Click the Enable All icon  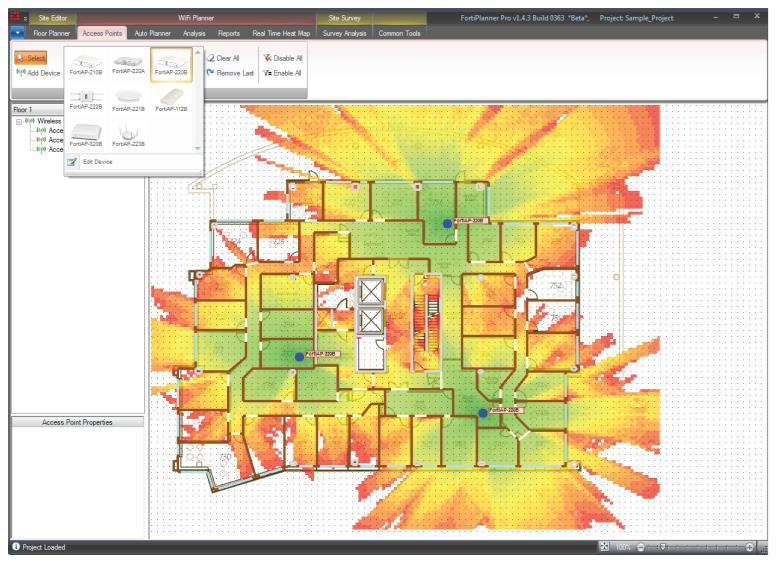pos(267,73)
